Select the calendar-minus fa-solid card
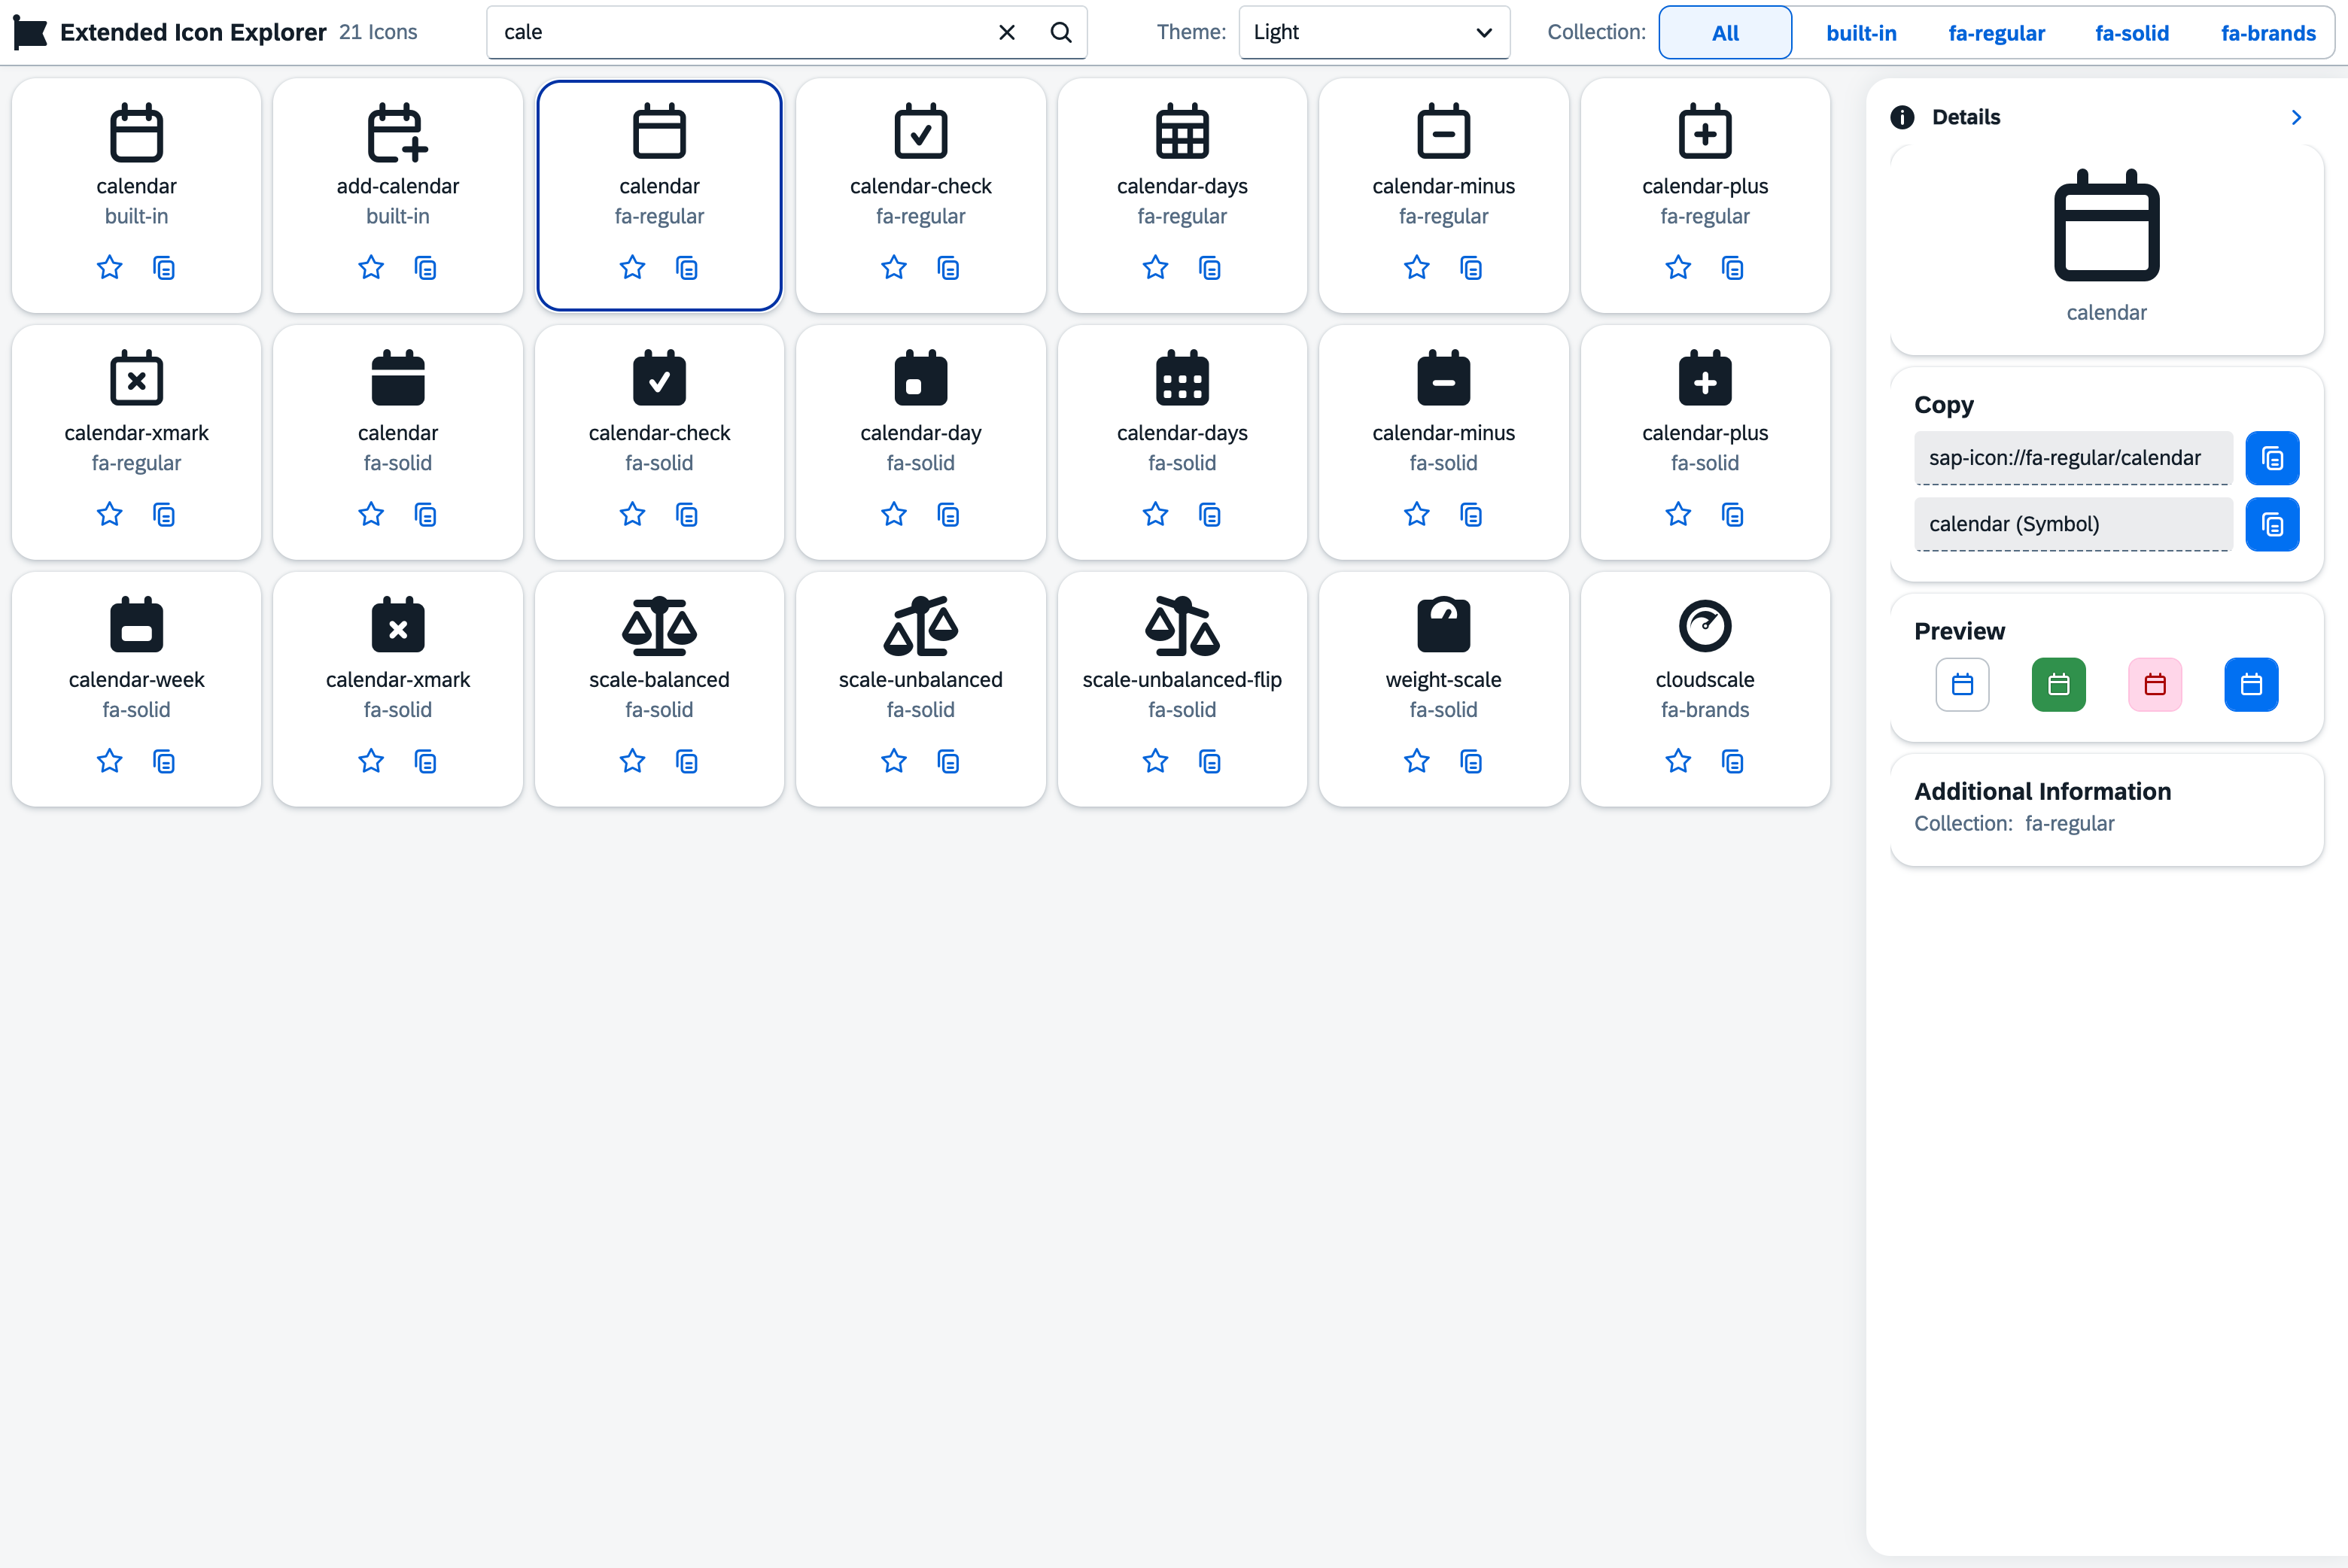The width and height of the screenshot is (2348, 1568). pos(1443,442)
